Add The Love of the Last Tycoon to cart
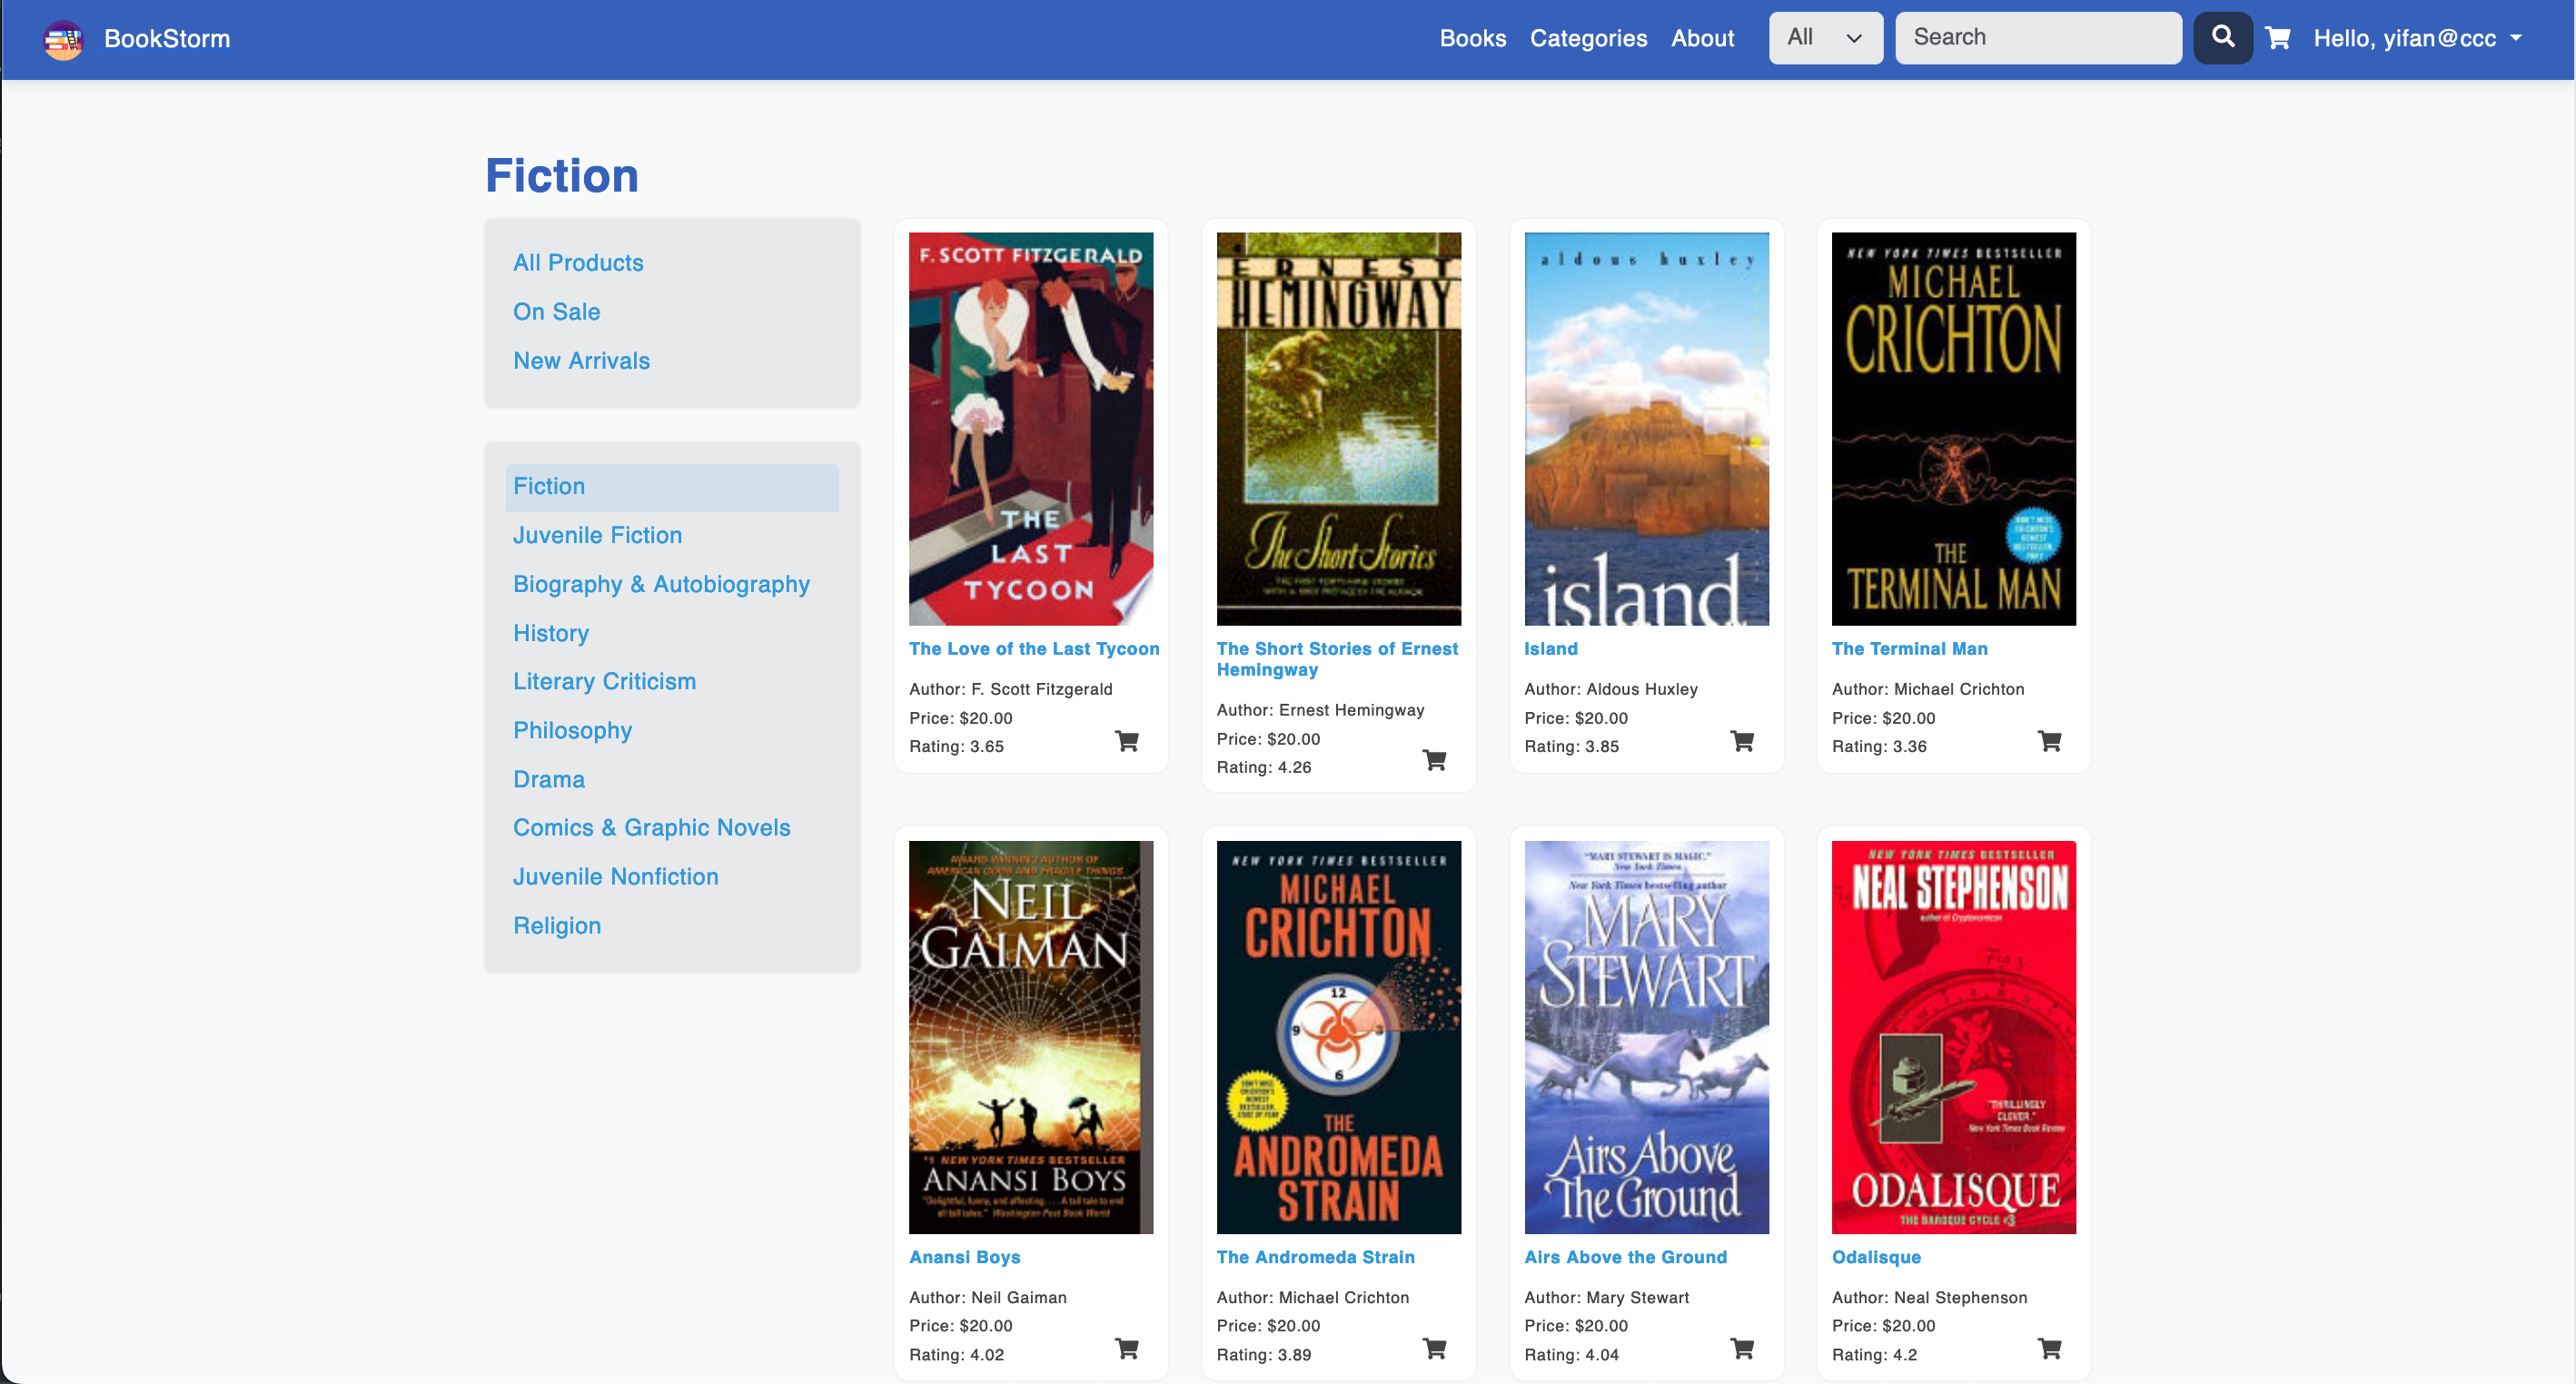Screen dimensions: 2576x1384 1127,741
